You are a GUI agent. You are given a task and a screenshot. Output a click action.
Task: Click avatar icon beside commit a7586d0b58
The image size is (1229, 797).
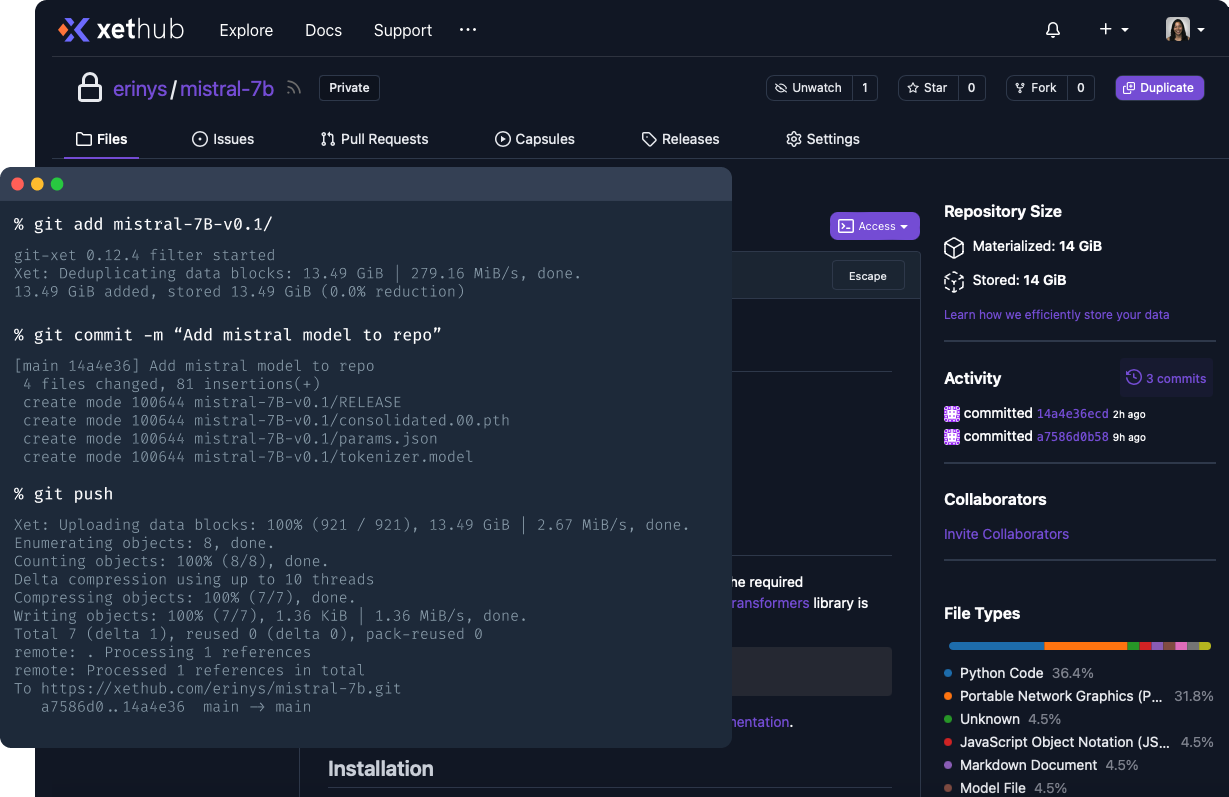[952, 436]
